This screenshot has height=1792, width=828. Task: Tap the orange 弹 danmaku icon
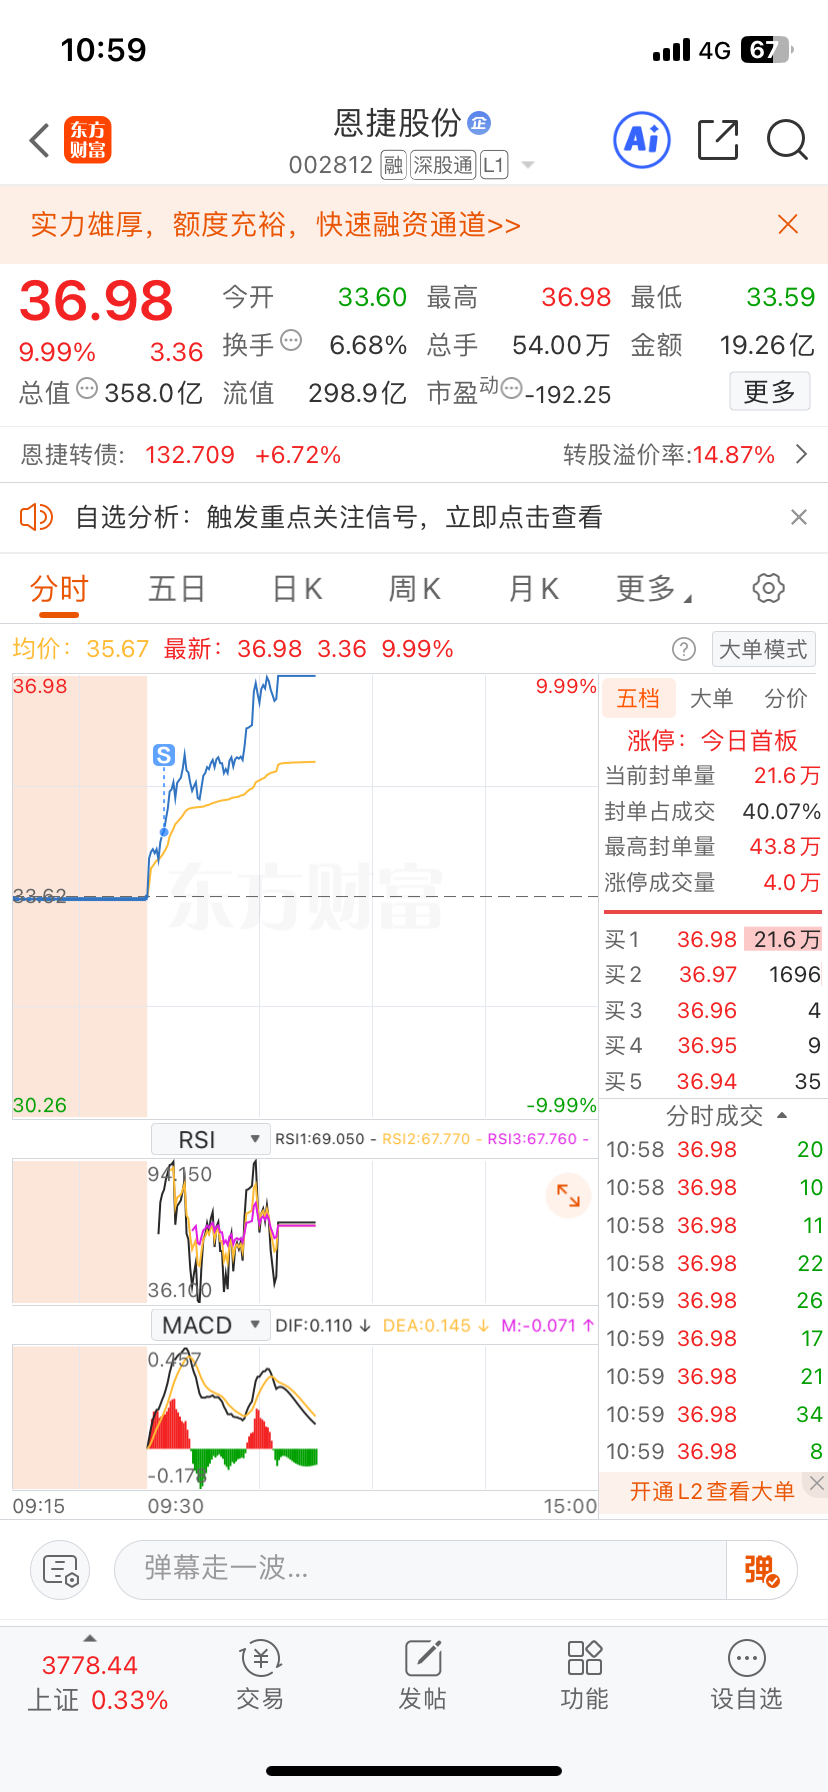pos(761,1570)
